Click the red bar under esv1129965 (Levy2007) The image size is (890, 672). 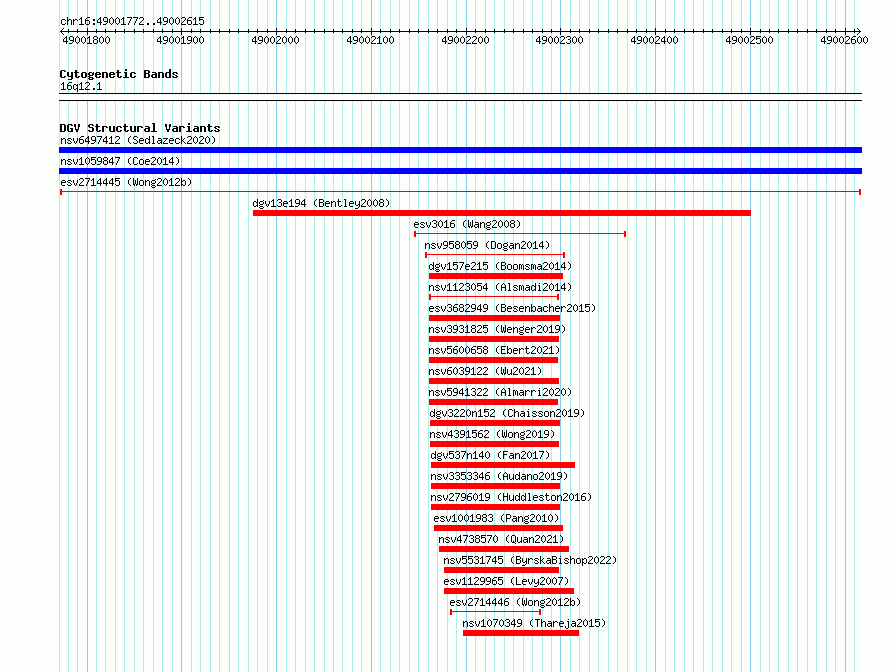coord(509,591)
